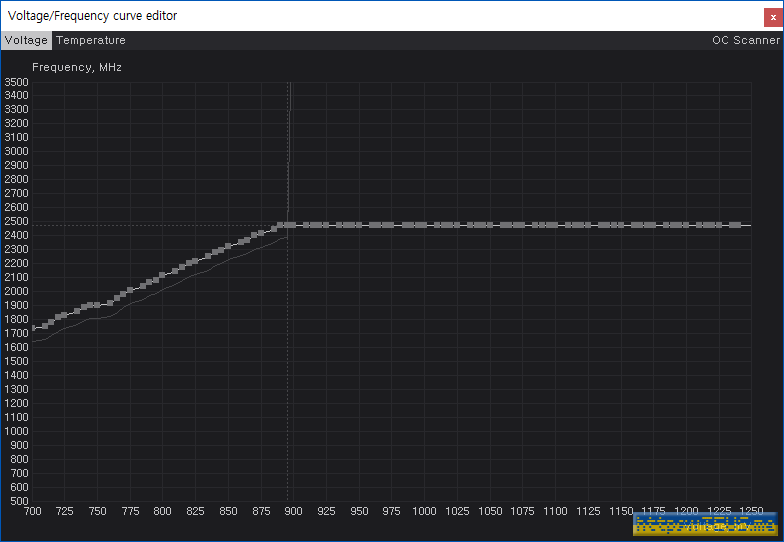Select the curve point above 750 mV
784x542 pixels.
pyautogui.click(x=98, y=304)
